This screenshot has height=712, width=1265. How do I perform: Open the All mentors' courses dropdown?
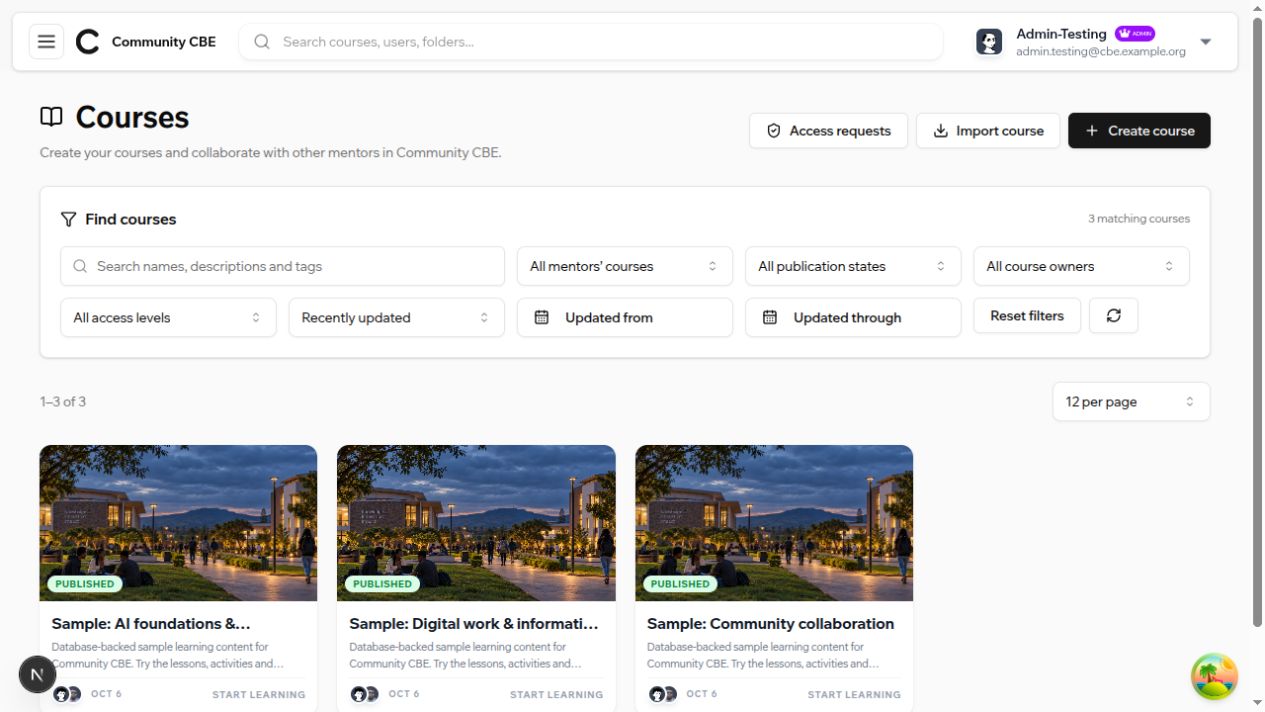point(624,266)
